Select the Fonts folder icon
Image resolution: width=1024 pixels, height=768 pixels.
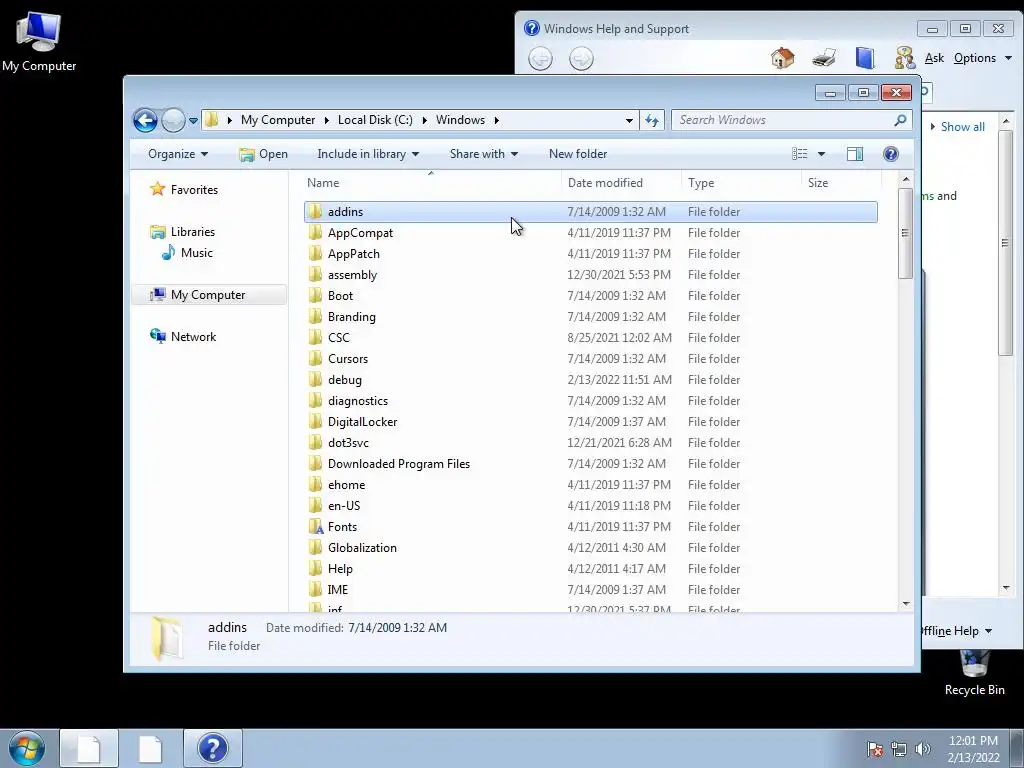pyautogui.click(x=315, y=526)
